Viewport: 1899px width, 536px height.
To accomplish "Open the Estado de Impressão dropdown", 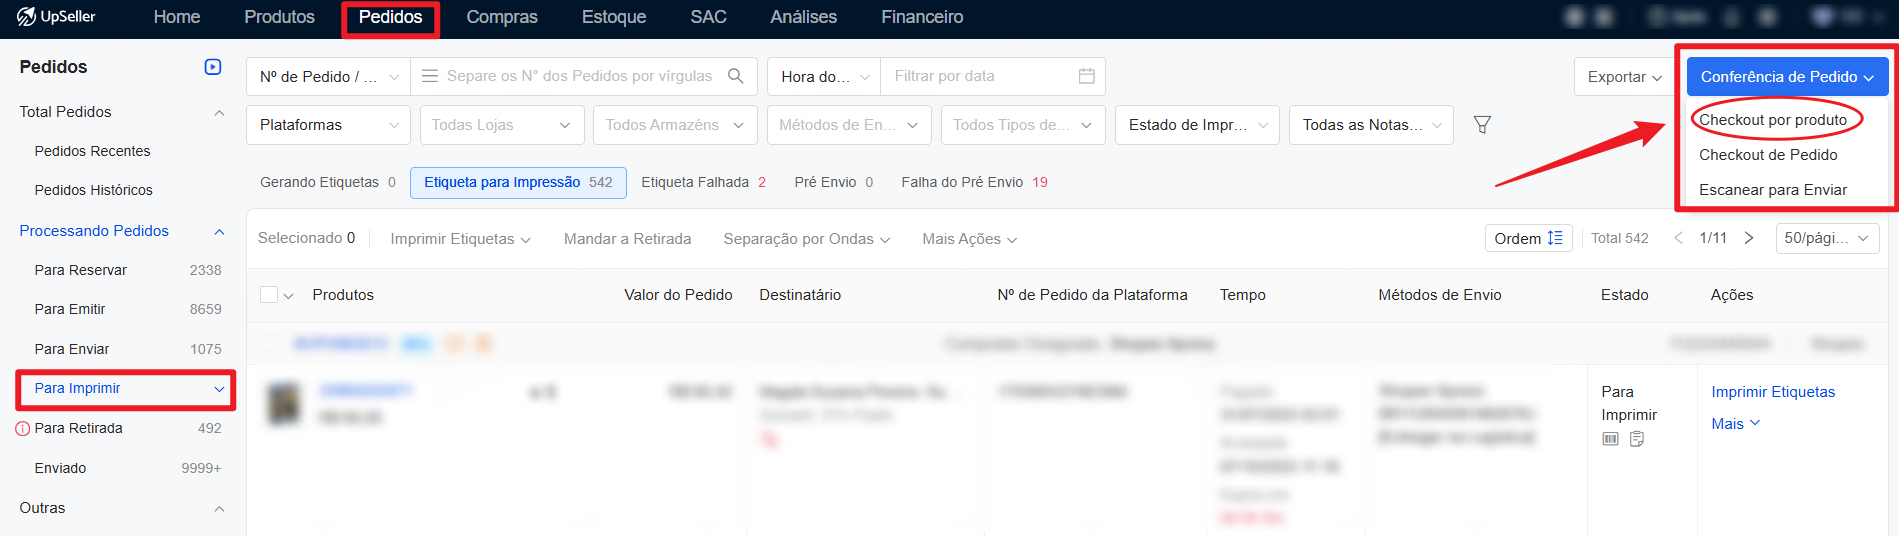I will [1197, 125].
